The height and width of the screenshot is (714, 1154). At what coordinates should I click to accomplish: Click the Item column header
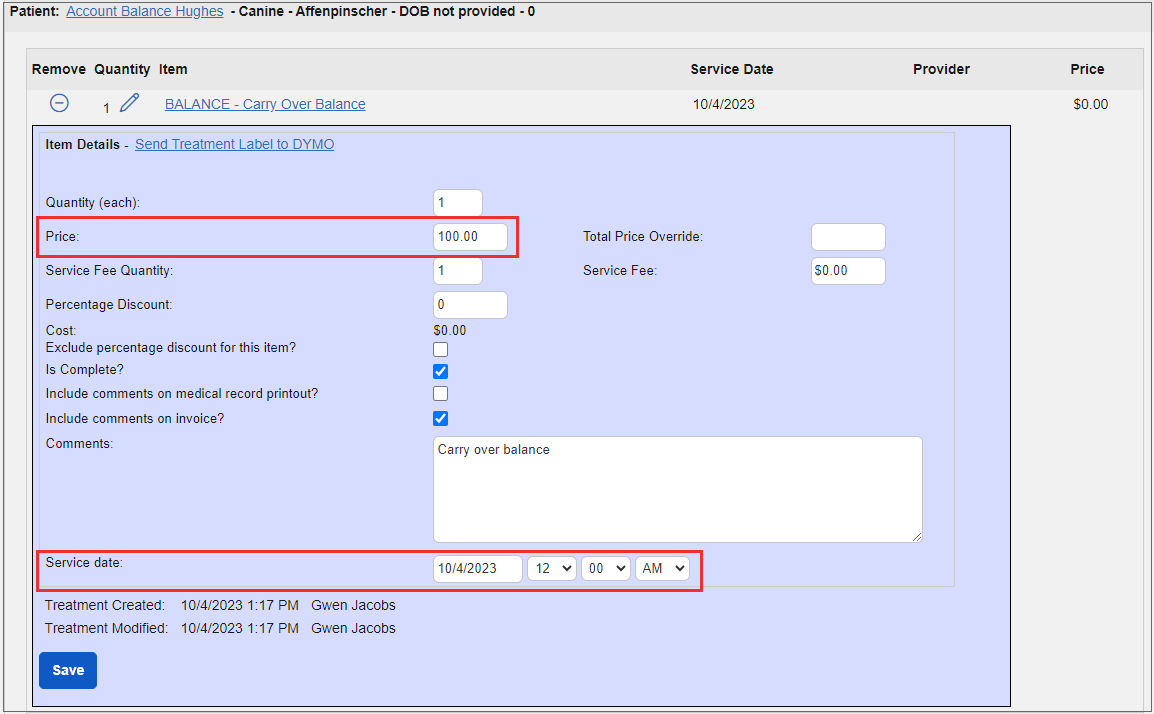pos(173,69)
